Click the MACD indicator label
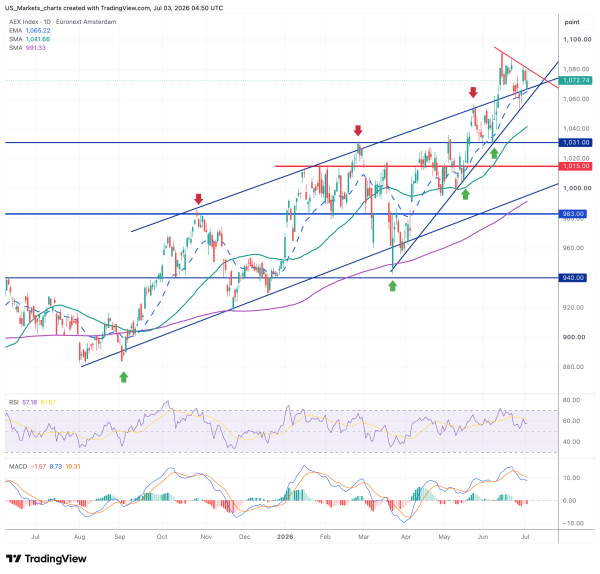600x574 pixels. coord(18,466)
